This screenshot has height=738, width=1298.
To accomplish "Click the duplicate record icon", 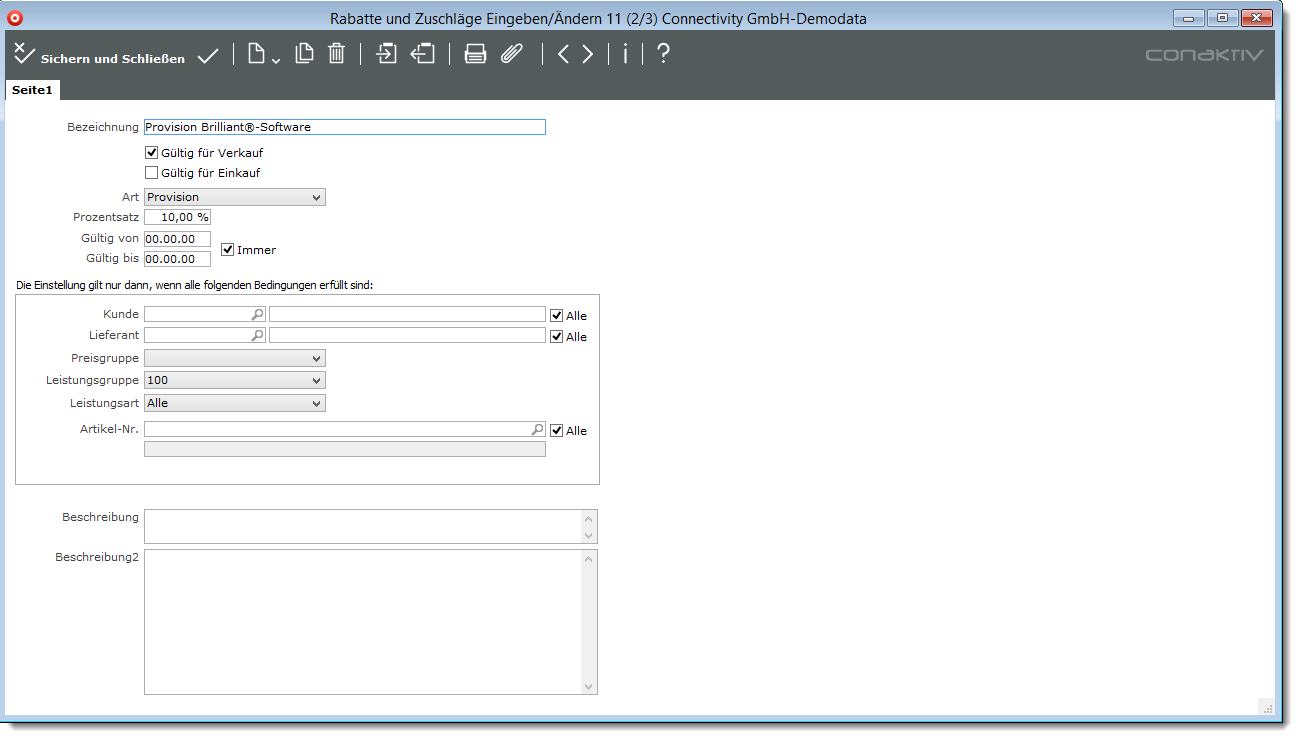I will [304, 54].
